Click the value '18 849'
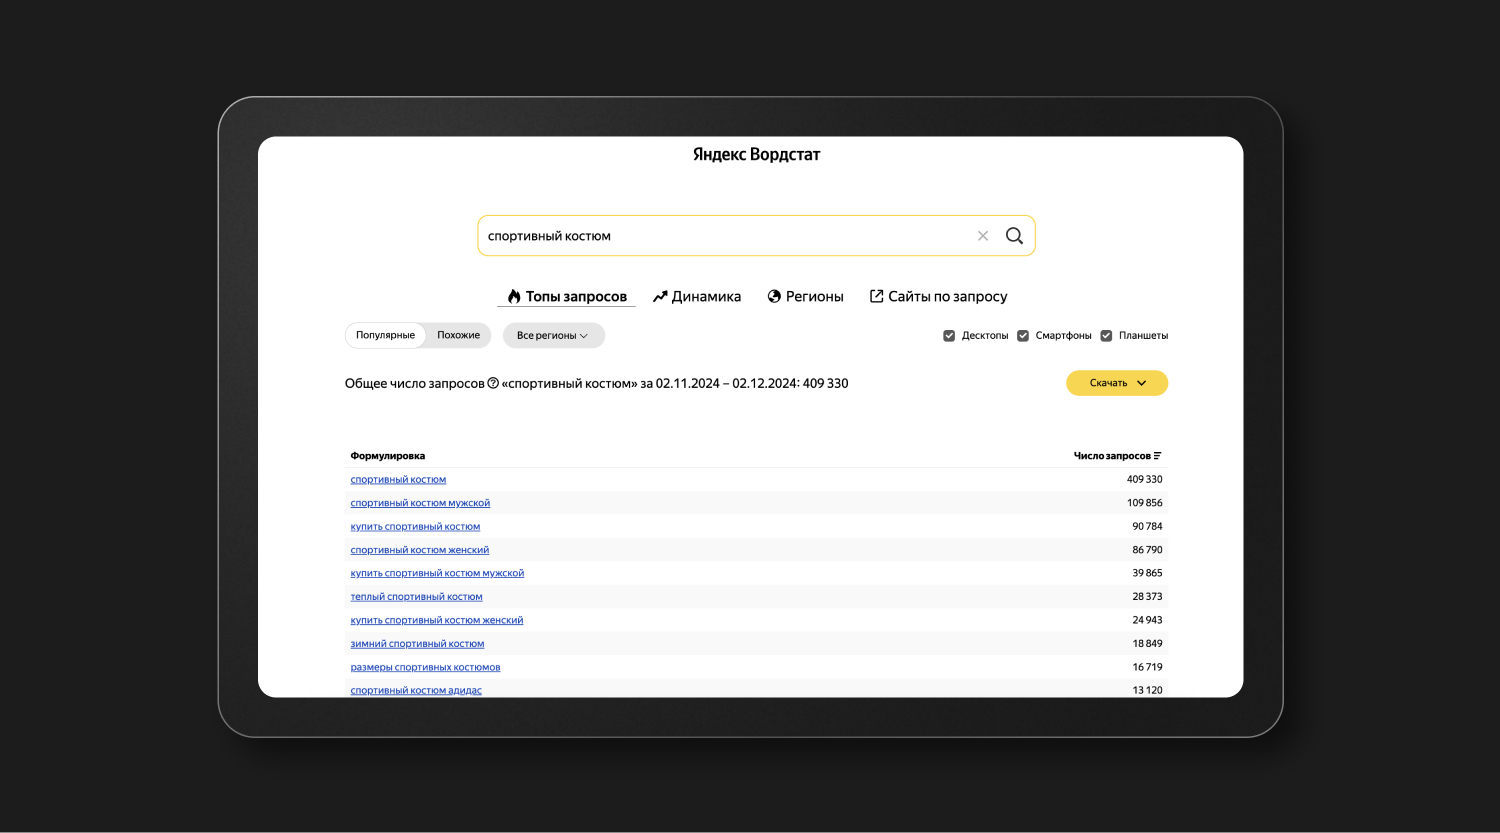Image resolution: width=1500 pixels, height=833 pixels. tap(1147, 644)
